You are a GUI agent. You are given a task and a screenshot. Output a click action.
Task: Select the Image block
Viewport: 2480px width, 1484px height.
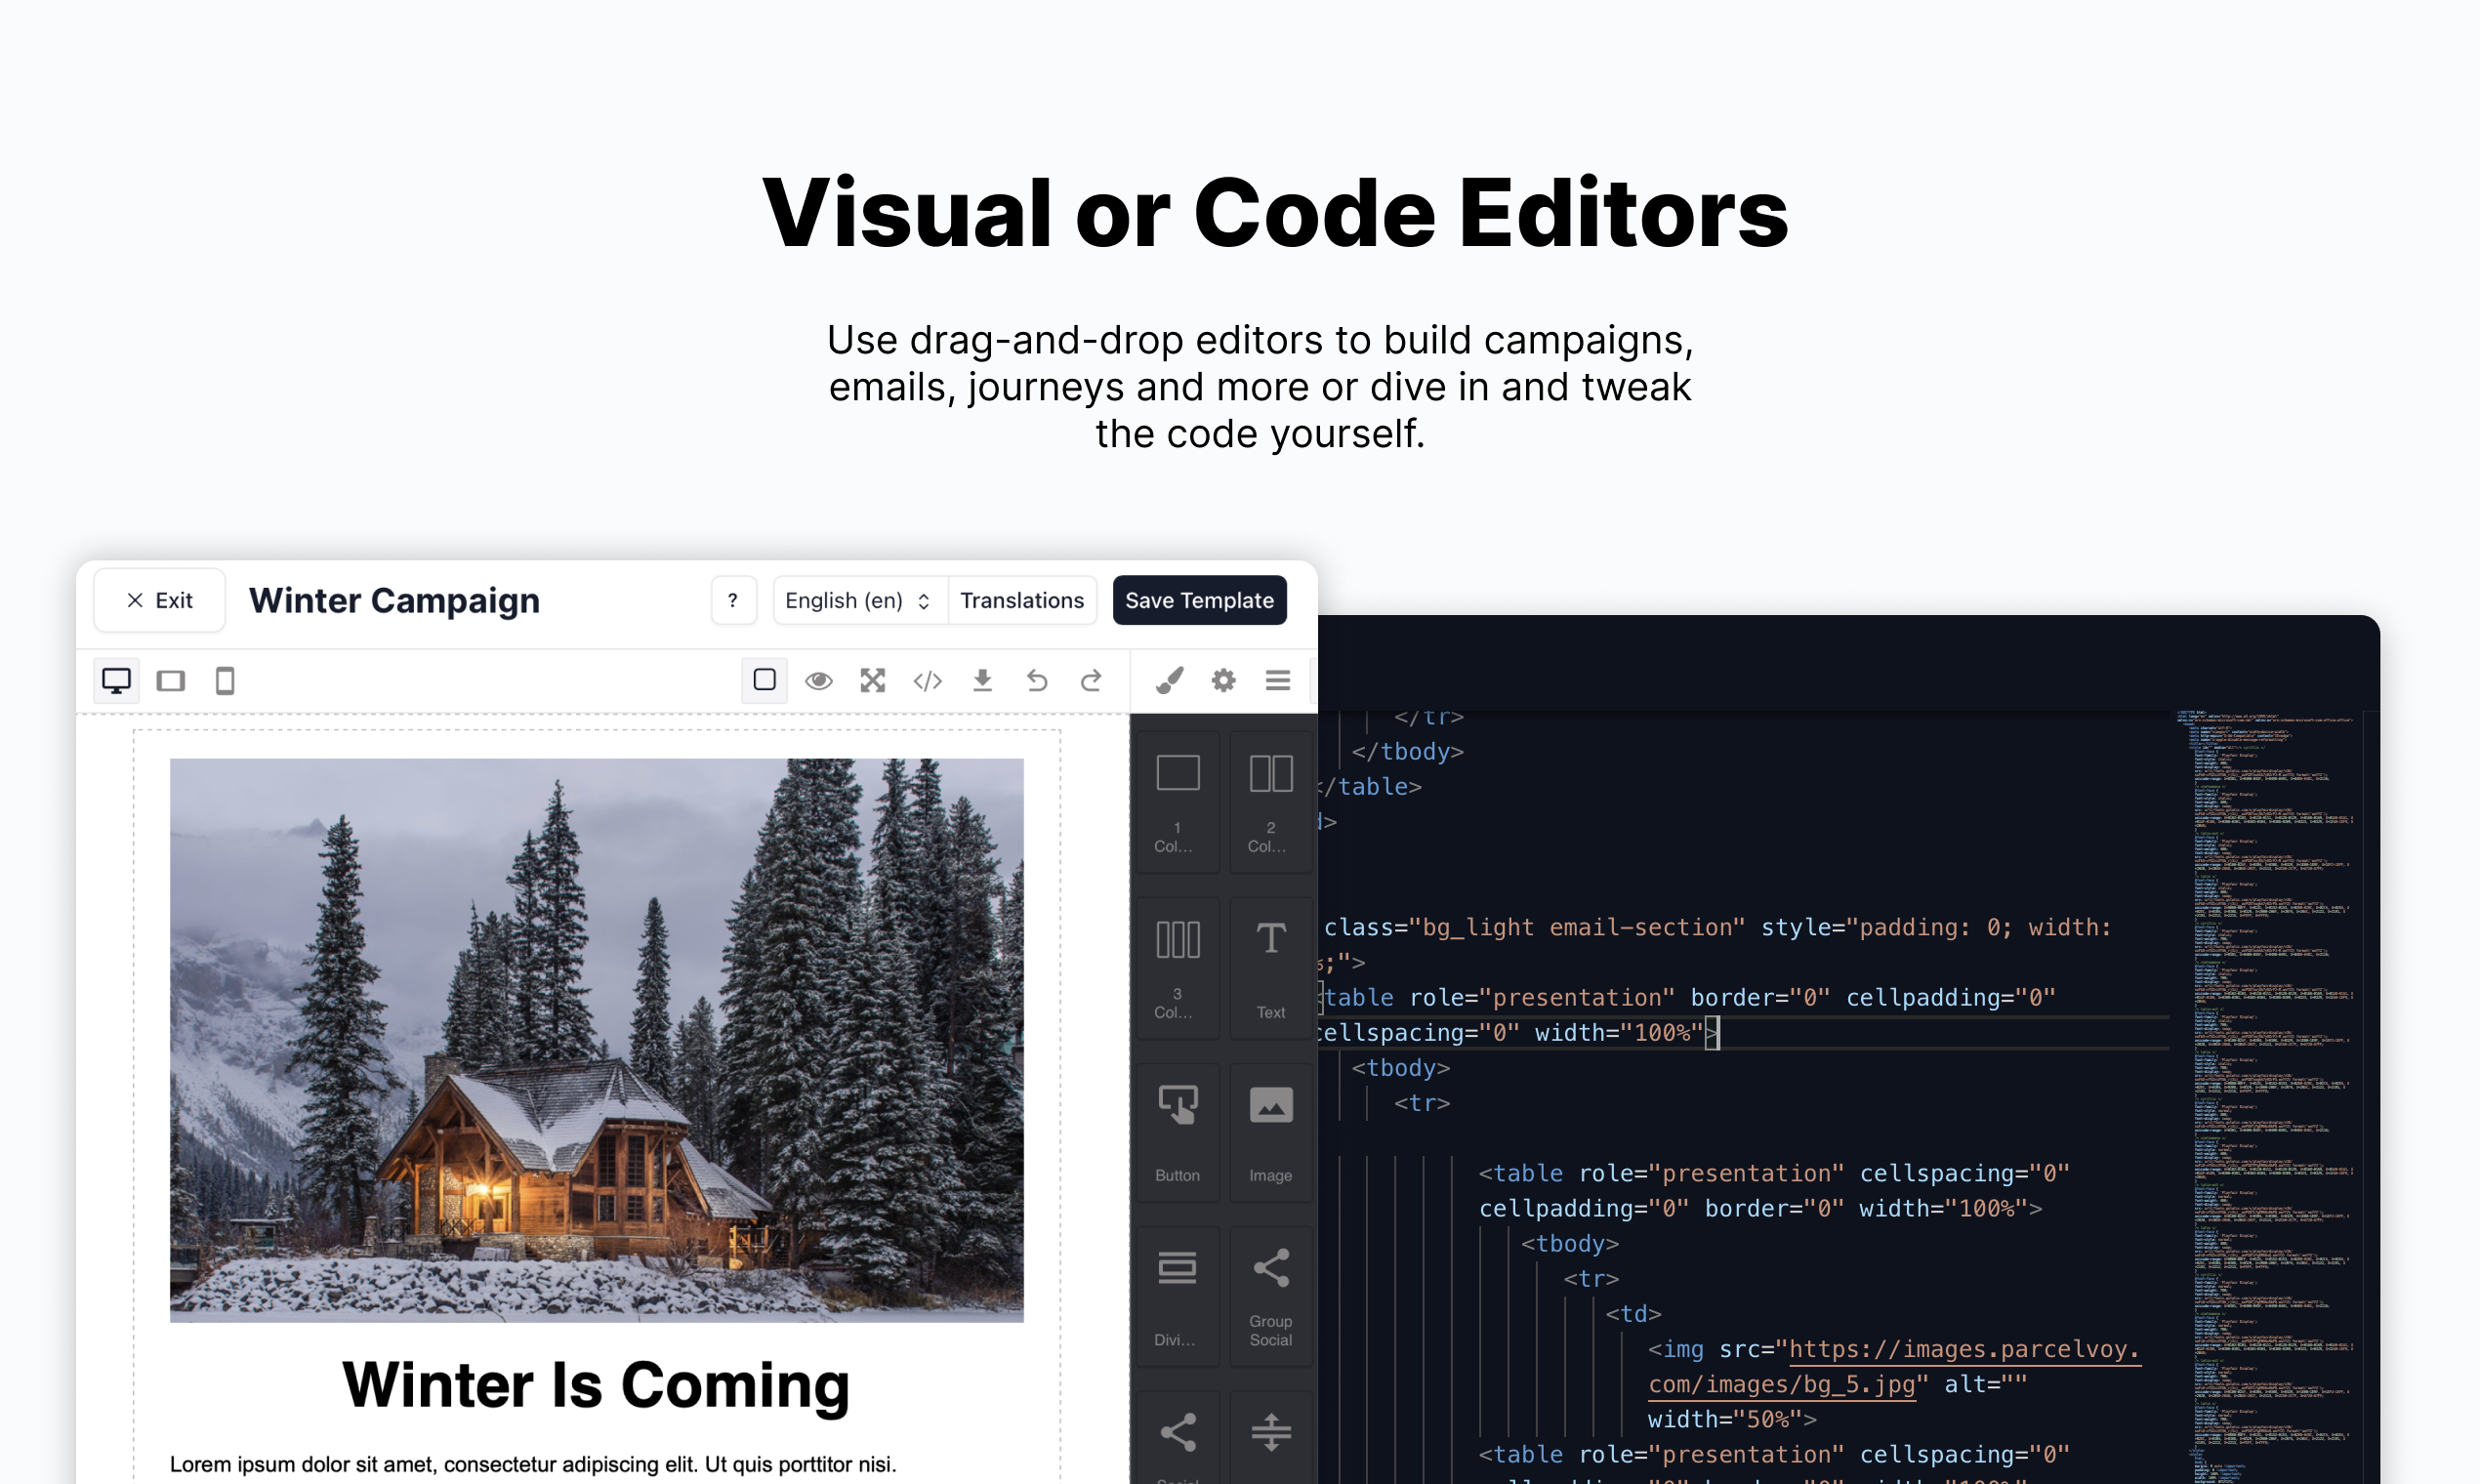1271,1132
